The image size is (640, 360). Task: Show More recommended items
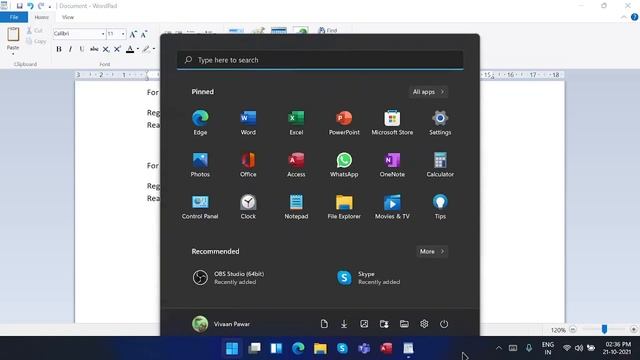pos(432,251)
